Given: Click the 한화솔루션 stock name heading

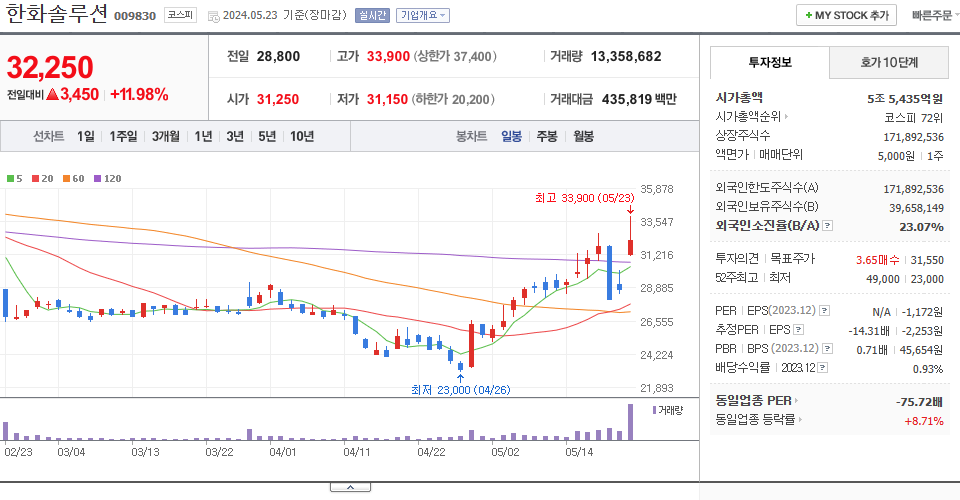Looking at the screenshot, I should pyautogui.click(x=57, y=14).
